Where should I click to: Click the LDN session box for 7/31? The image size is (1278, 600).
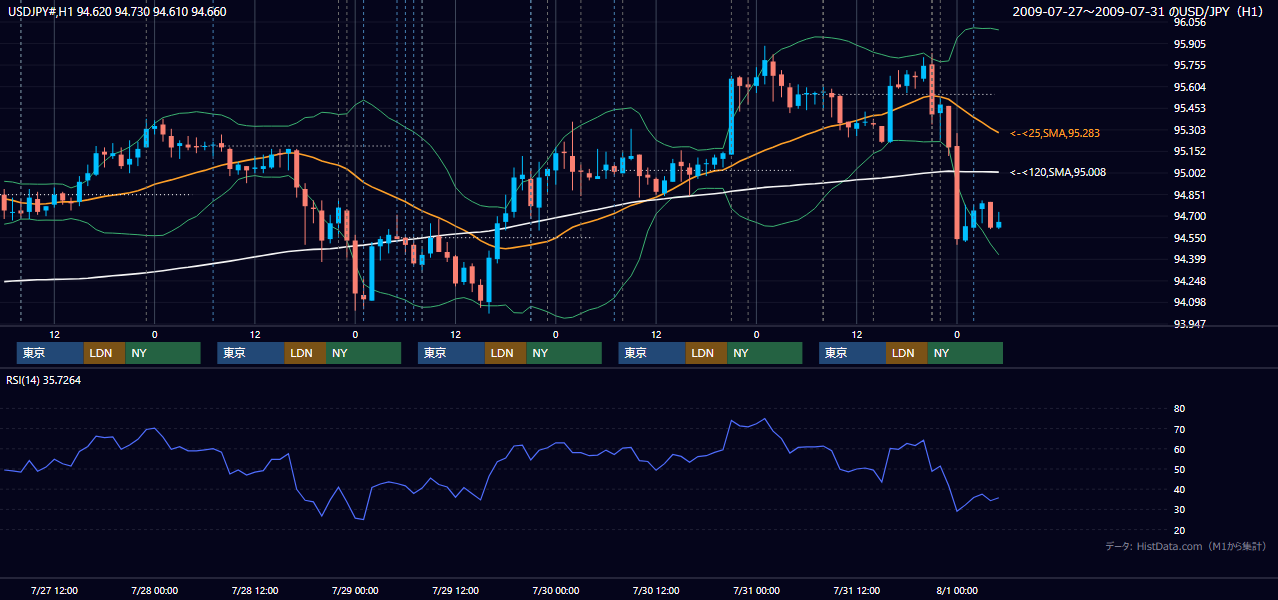[x=907, y=353]
